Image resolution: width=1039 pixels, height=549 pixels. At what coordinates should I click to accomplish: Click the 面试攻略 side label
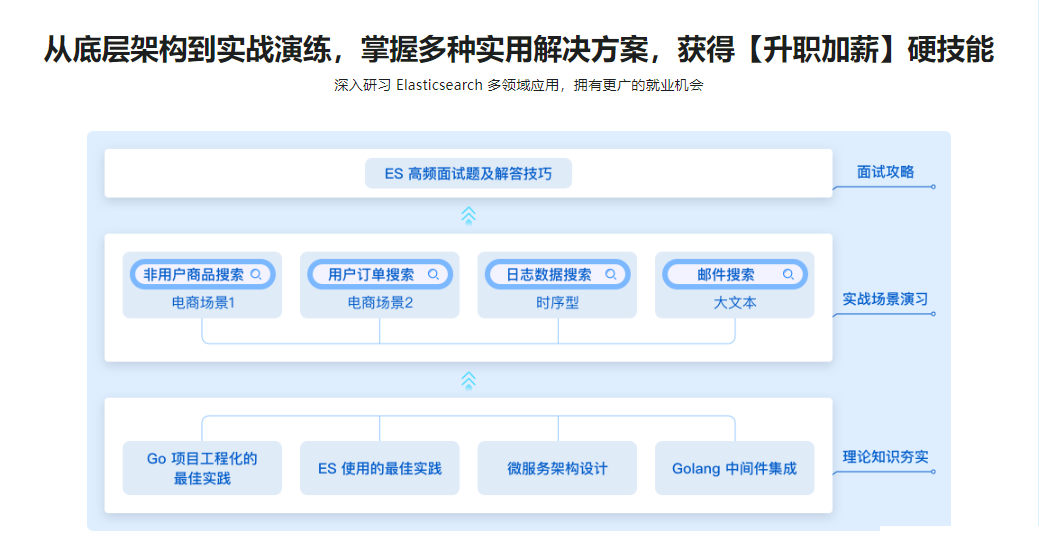tap(885, 172)
